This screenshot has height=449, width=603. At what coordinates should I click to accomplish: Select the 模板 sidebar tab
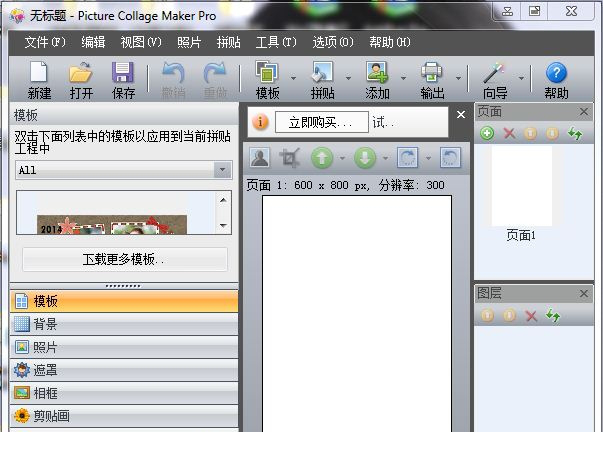pos(124,301)
